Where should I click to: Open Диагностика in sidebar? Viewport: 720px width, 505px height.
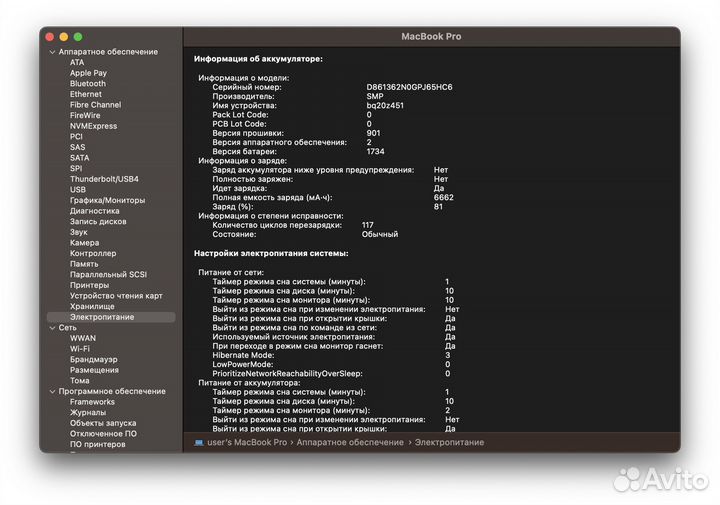[95, 211]
